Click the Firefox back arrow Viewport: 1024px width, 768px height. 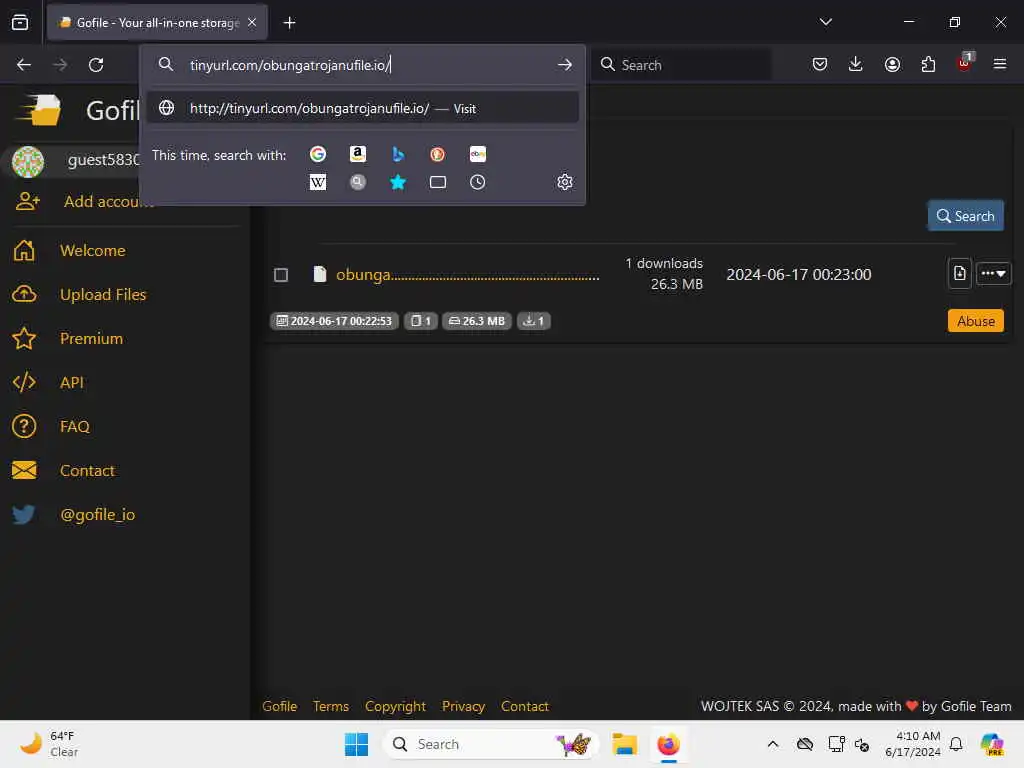pos(24,65)
